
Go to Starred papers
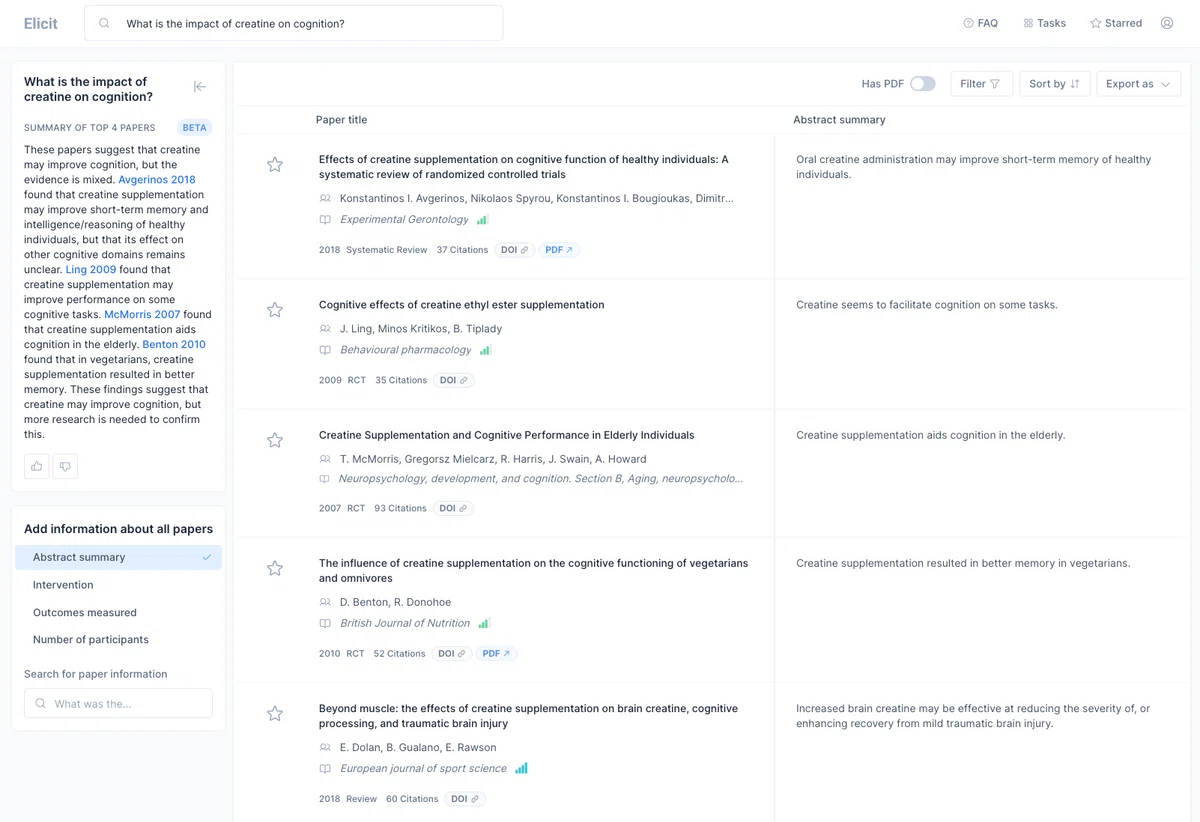(1116, 23)
